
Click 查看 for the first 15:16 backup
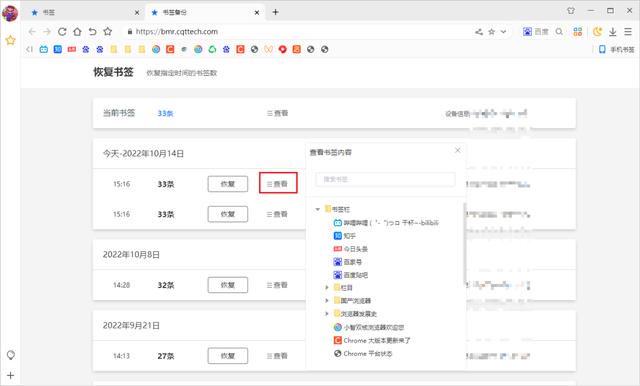[x=278, y=184]
